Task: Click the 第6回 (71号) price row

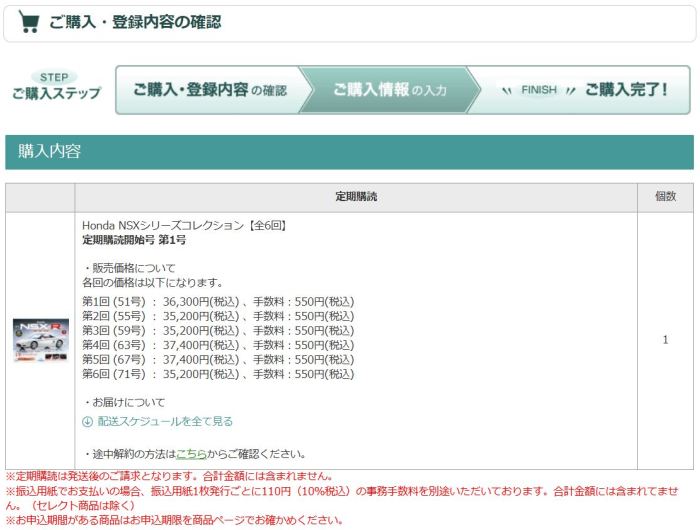Action: tap(218, 374)
